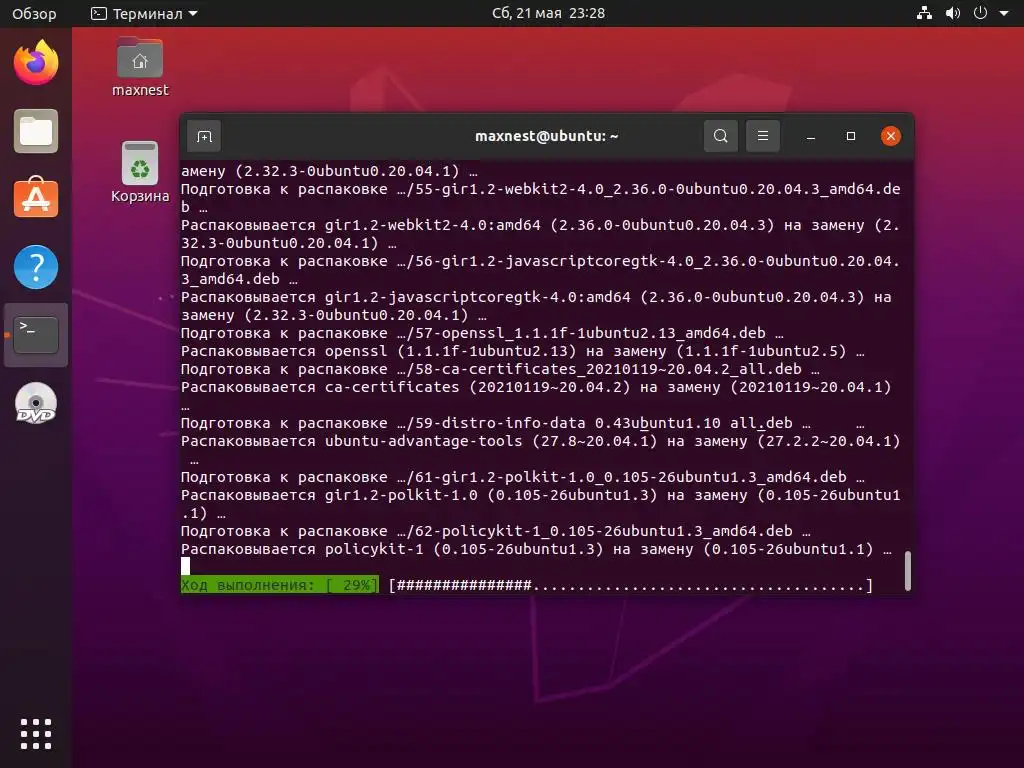
Task: Click the 57-openssl deb line
Action: tap(482, 333)
